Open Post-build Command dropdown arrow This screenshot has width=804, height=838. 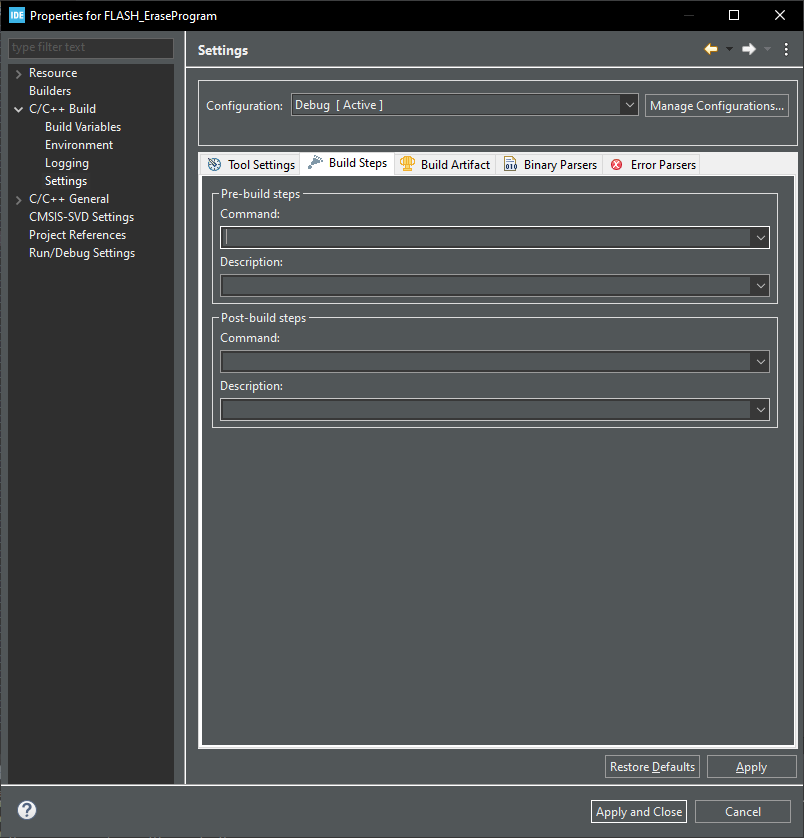click(760, 362)
